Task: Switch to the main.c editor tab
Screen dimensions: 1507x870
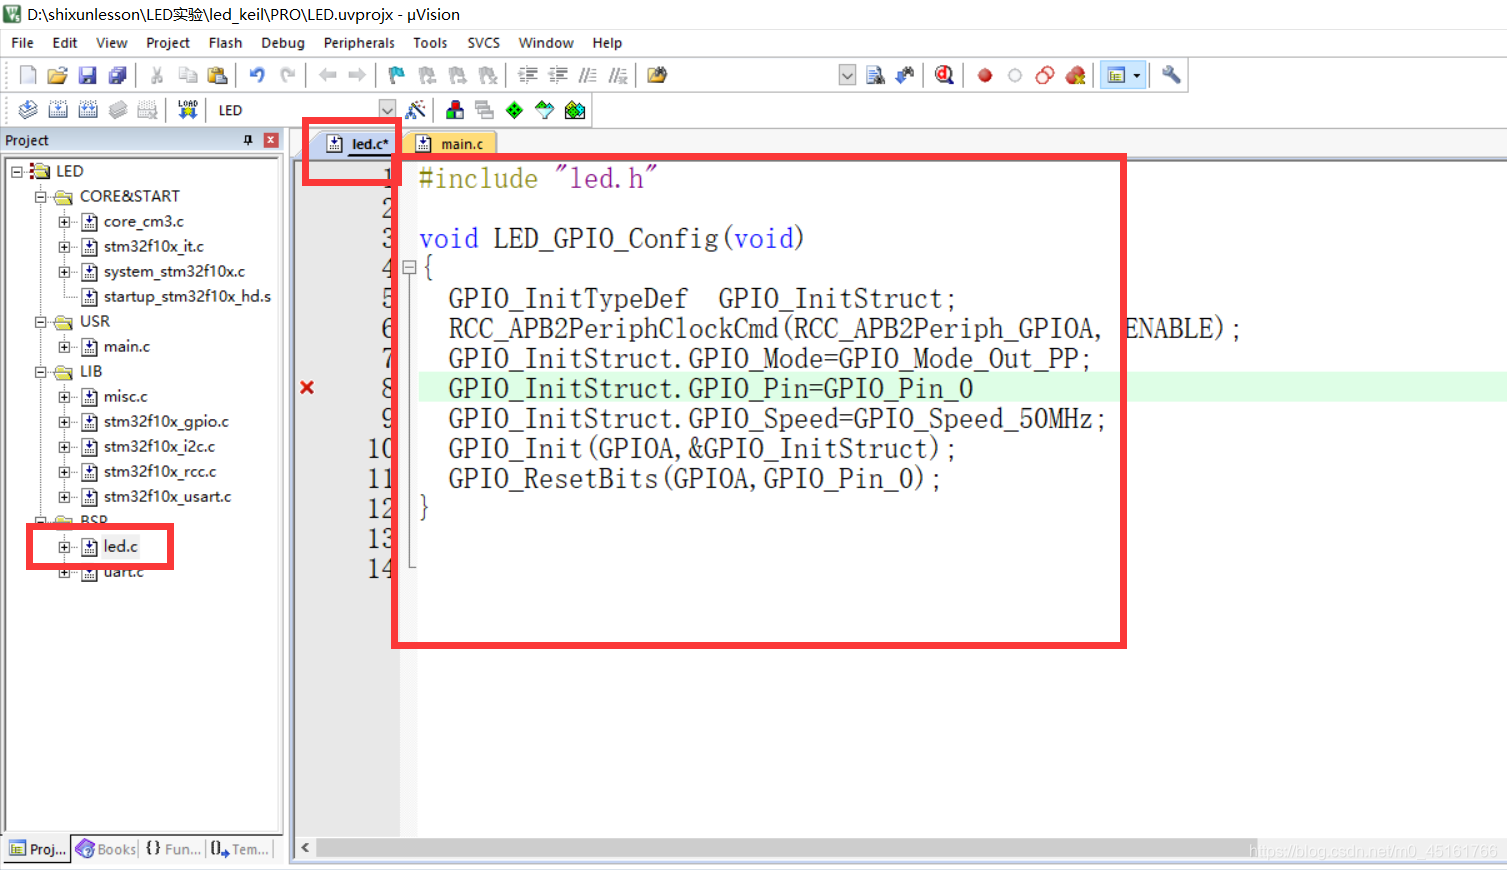Action: pyautogui.click(x=450, y=144)
